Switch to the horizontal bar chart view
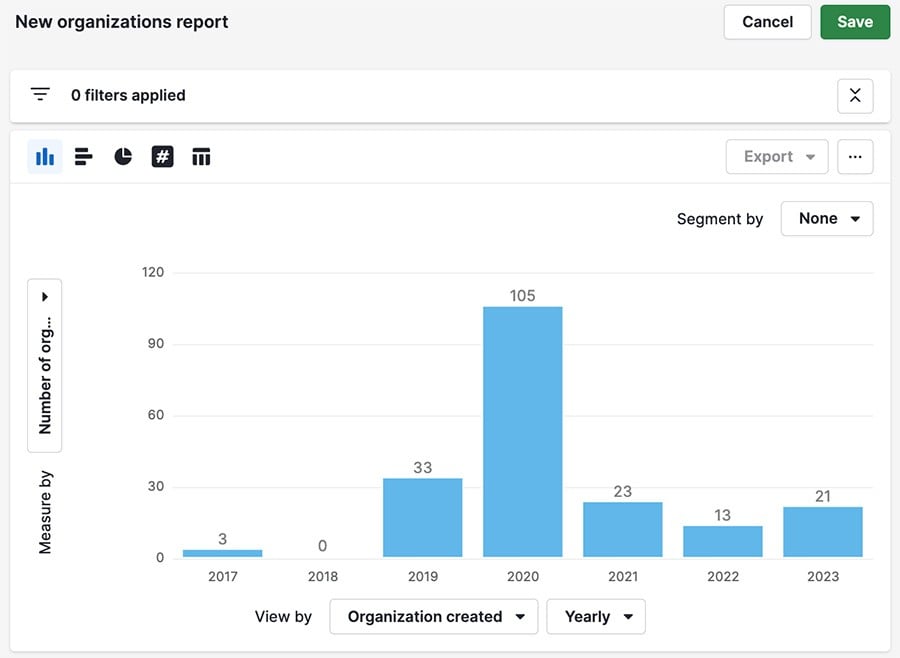 point(83,156)
